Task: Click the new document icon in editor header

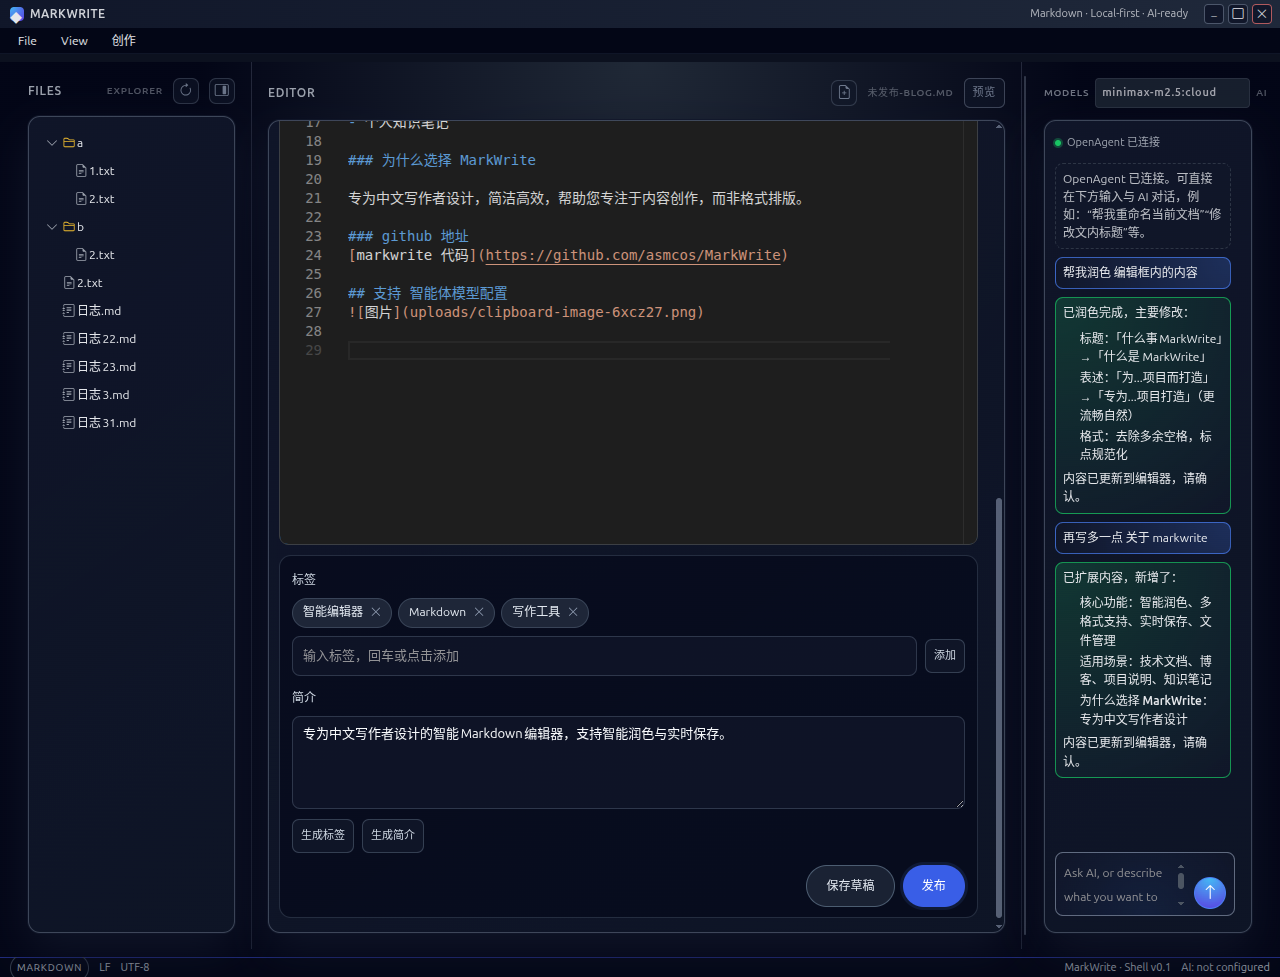Action: pyautogui.click(x=844, y=92)
